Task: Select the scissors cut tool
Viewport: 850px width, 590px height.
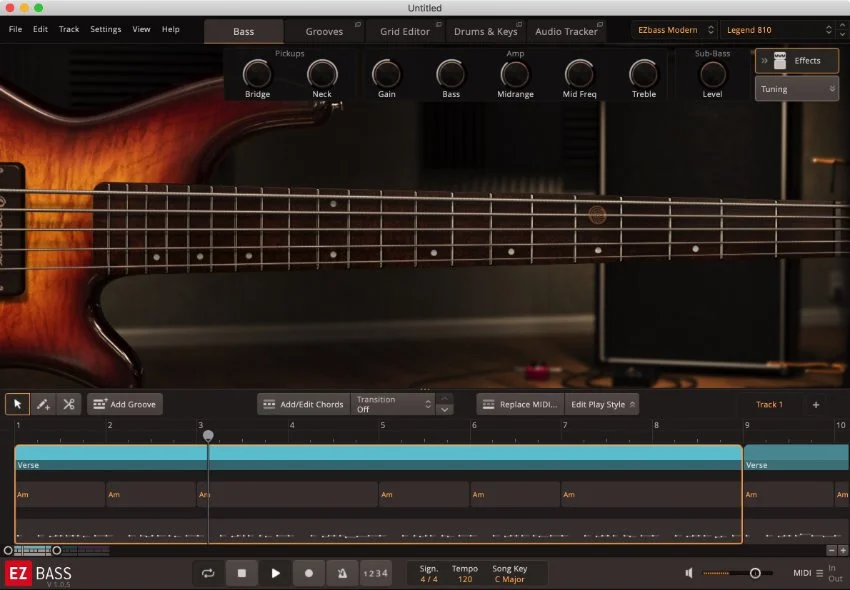Action: pos(69,404)
